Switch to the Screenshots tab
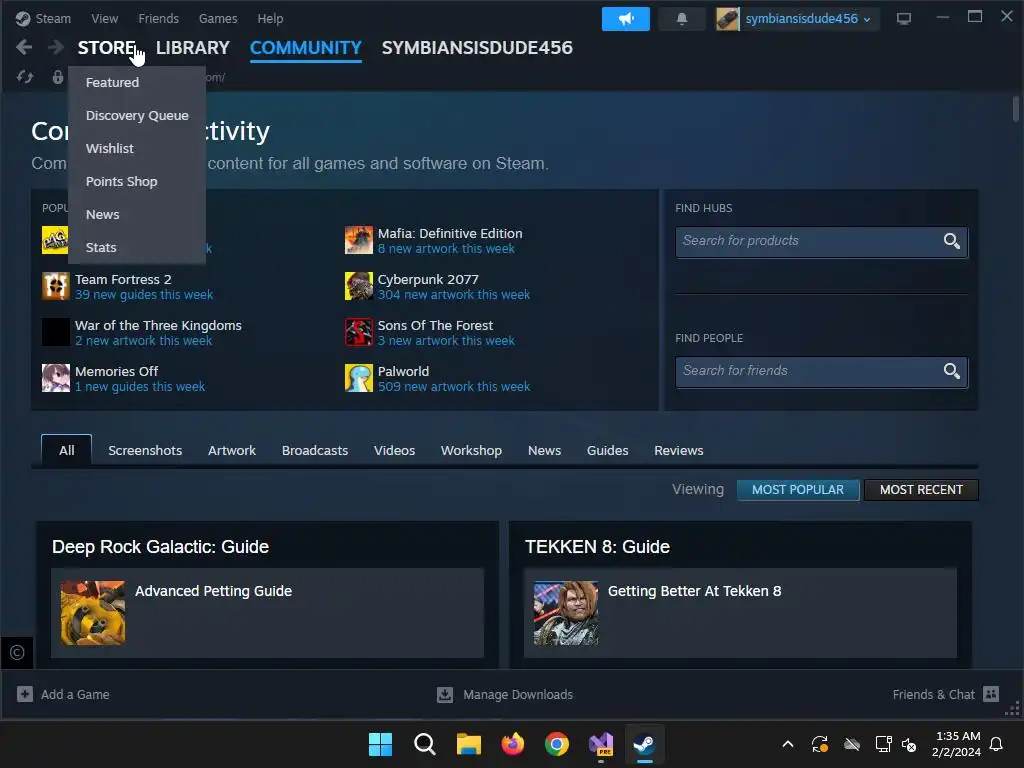Image resolution: width=1024 pixels, height=768 pixels. coord(145,451)
